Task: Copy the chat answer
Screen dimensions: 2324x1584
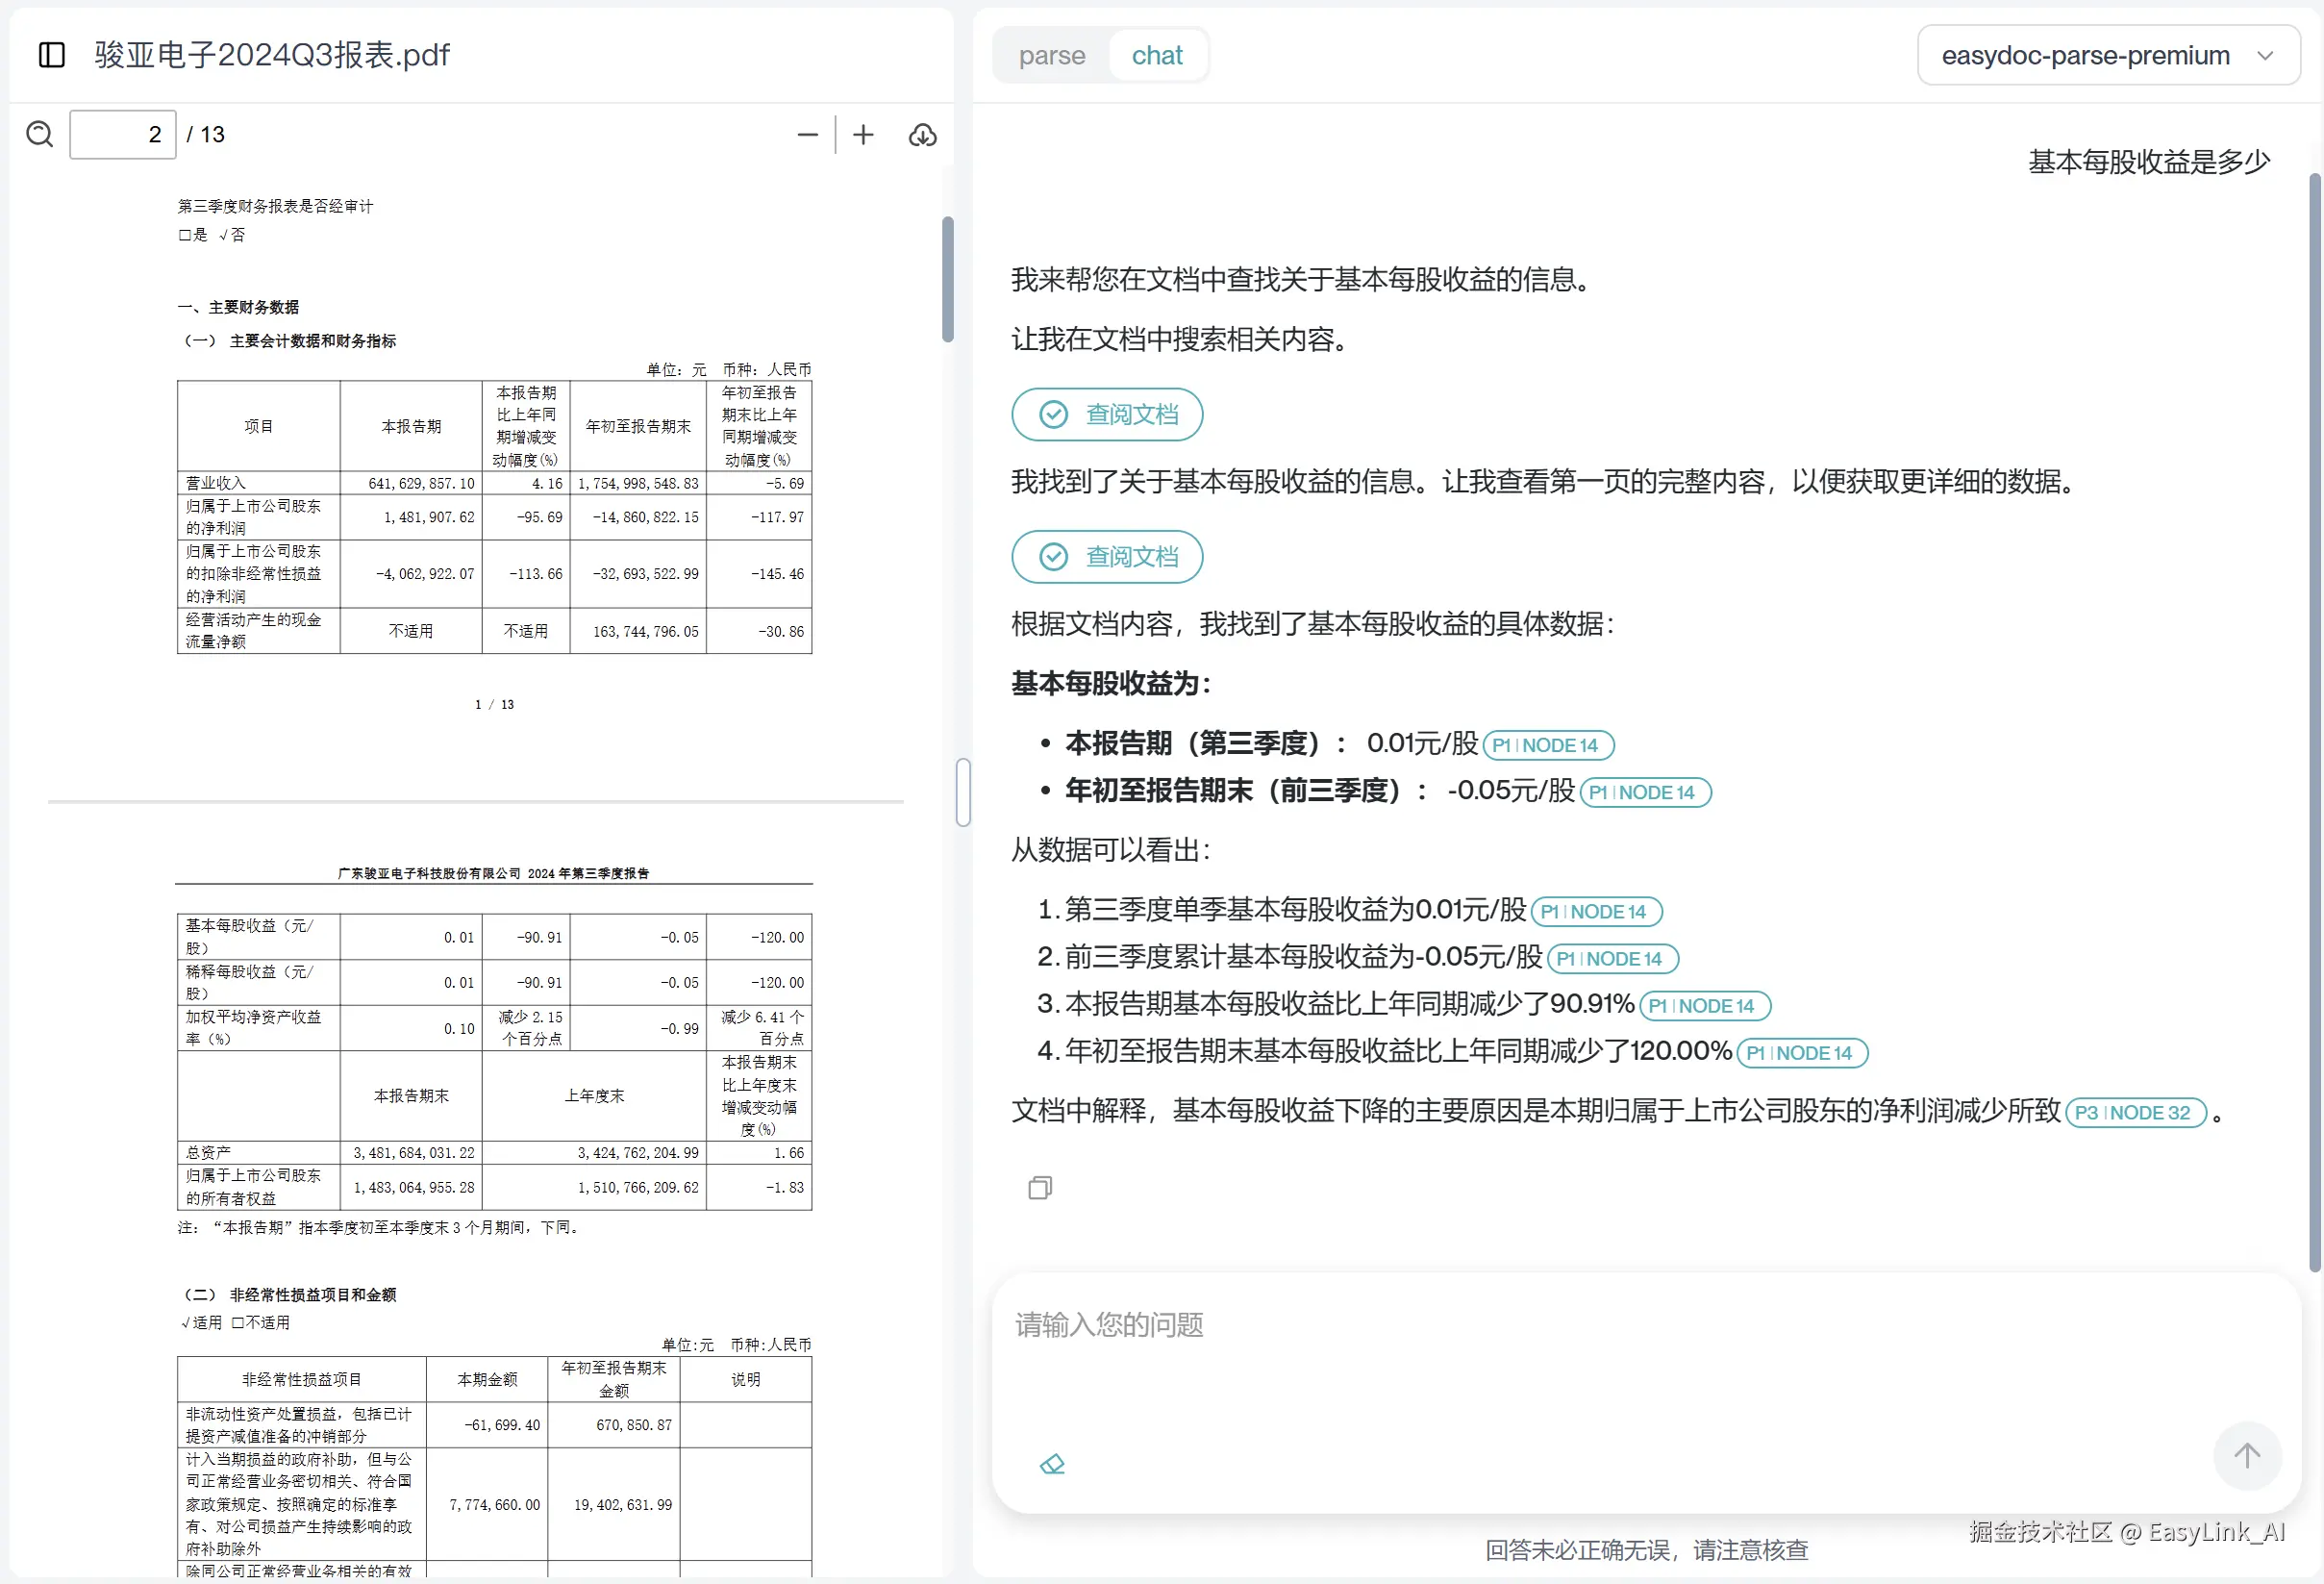Action: click(1039, 1187)
